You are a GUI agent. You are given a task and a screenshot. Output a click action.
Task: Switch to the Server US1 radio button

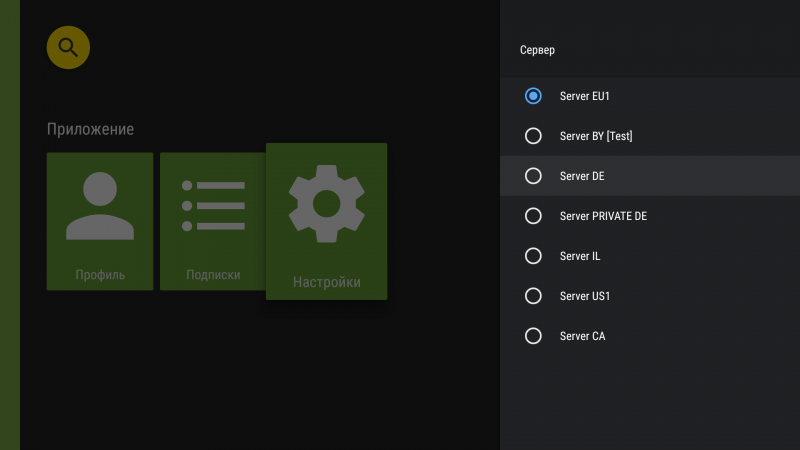tap(533, 296)
